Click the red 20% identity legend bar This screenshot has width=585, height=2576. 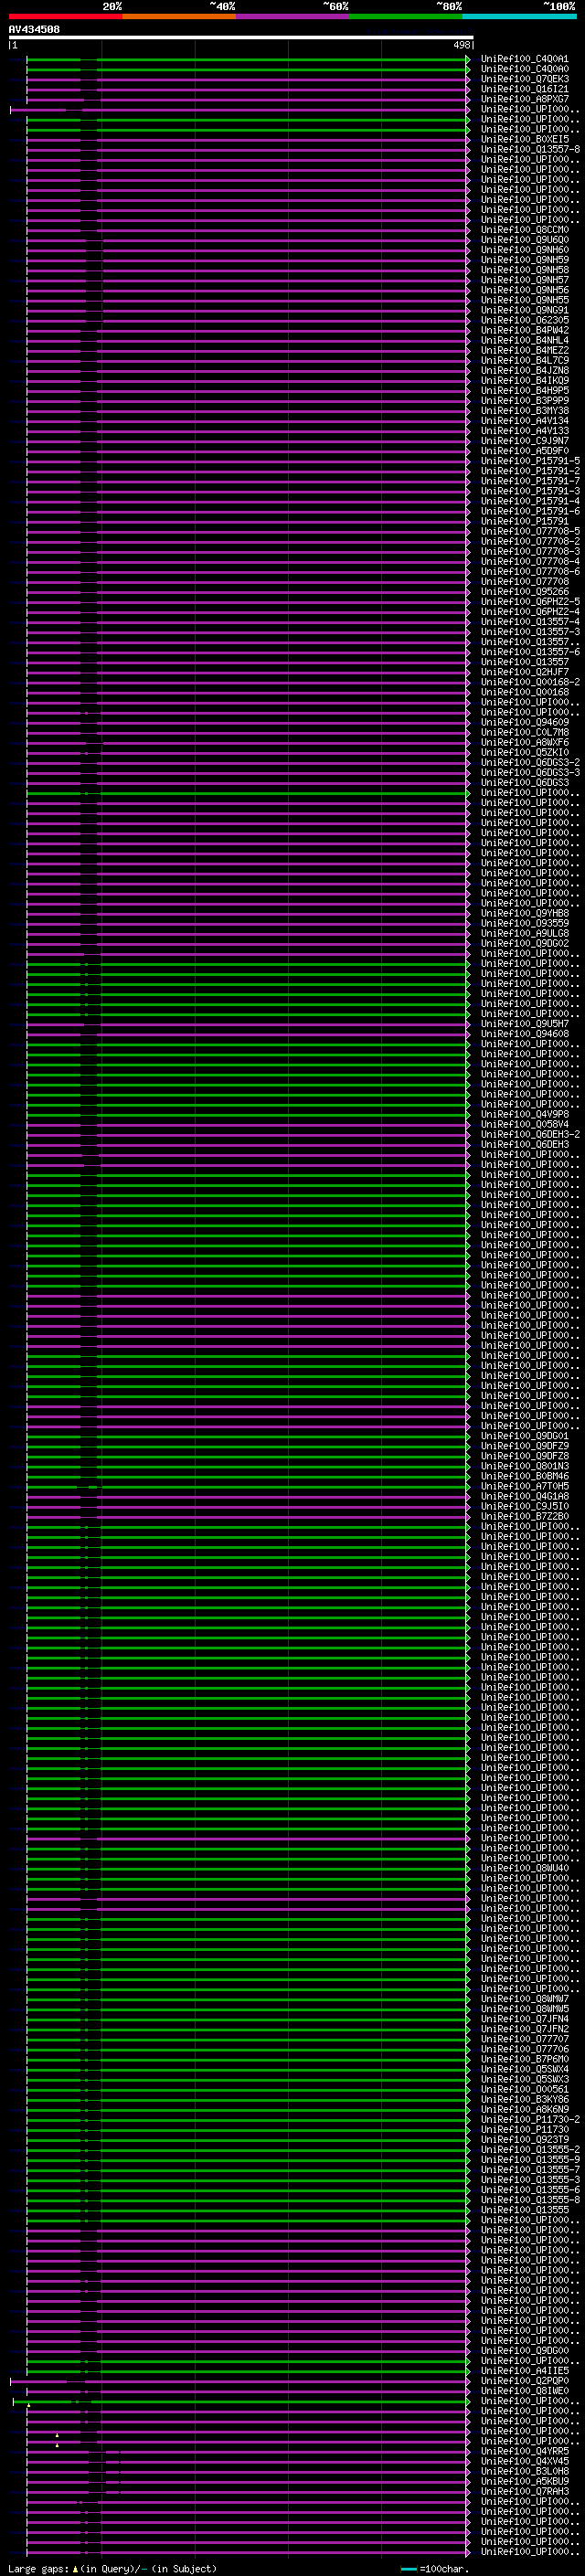tap(66, 16)
